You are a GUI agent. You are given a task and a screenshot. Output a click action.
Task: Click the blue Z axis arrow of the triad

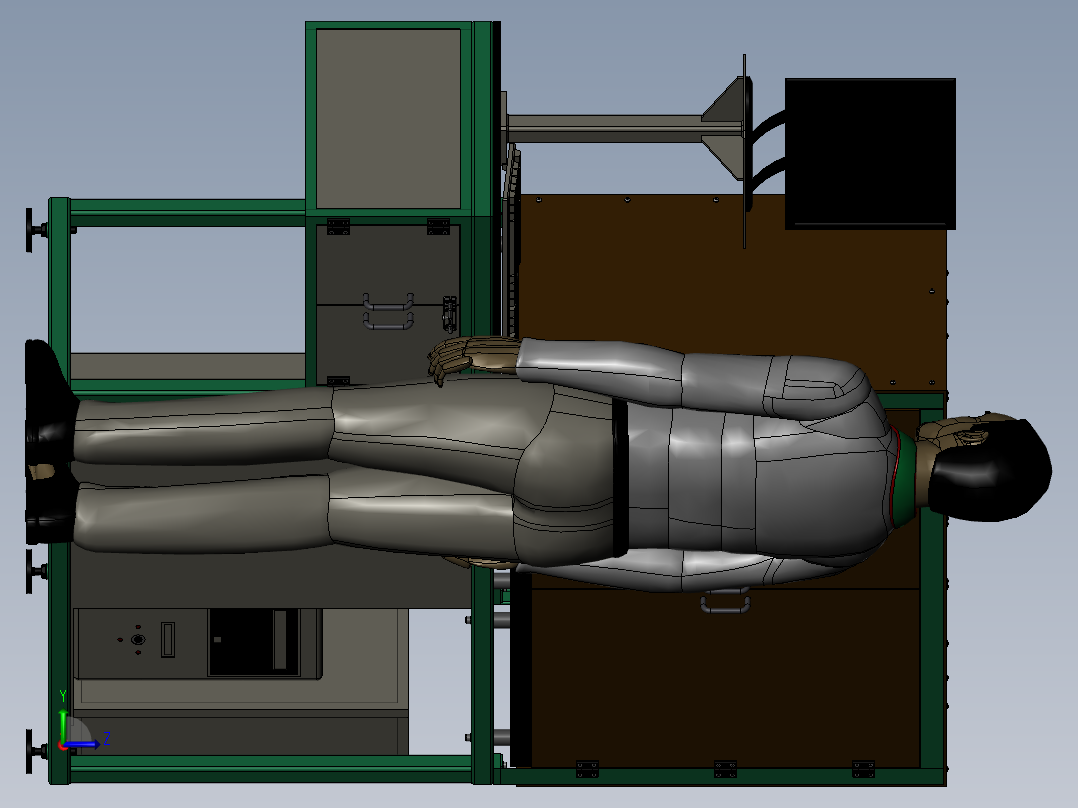click(x=82, y=744)
